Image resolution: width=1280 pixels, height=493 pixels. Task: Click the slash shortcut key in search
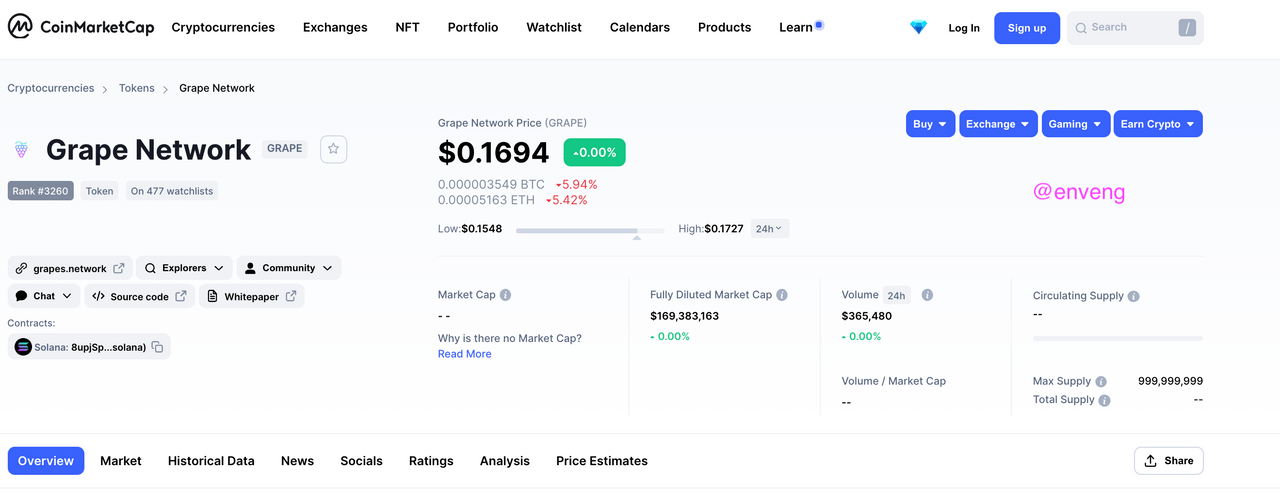pos(1187,28)
